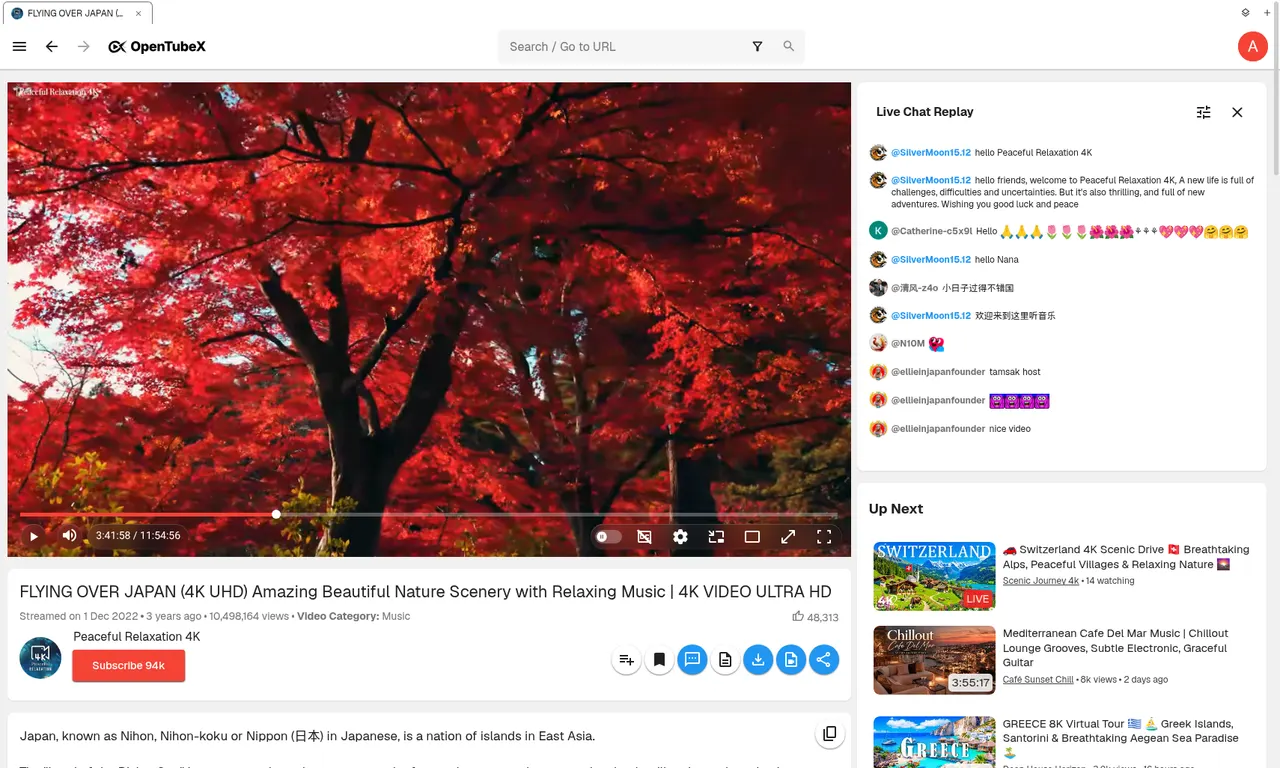Open the search filter funnel icon
This screenshot has height=768, width=1280.
tap(757, 47)
